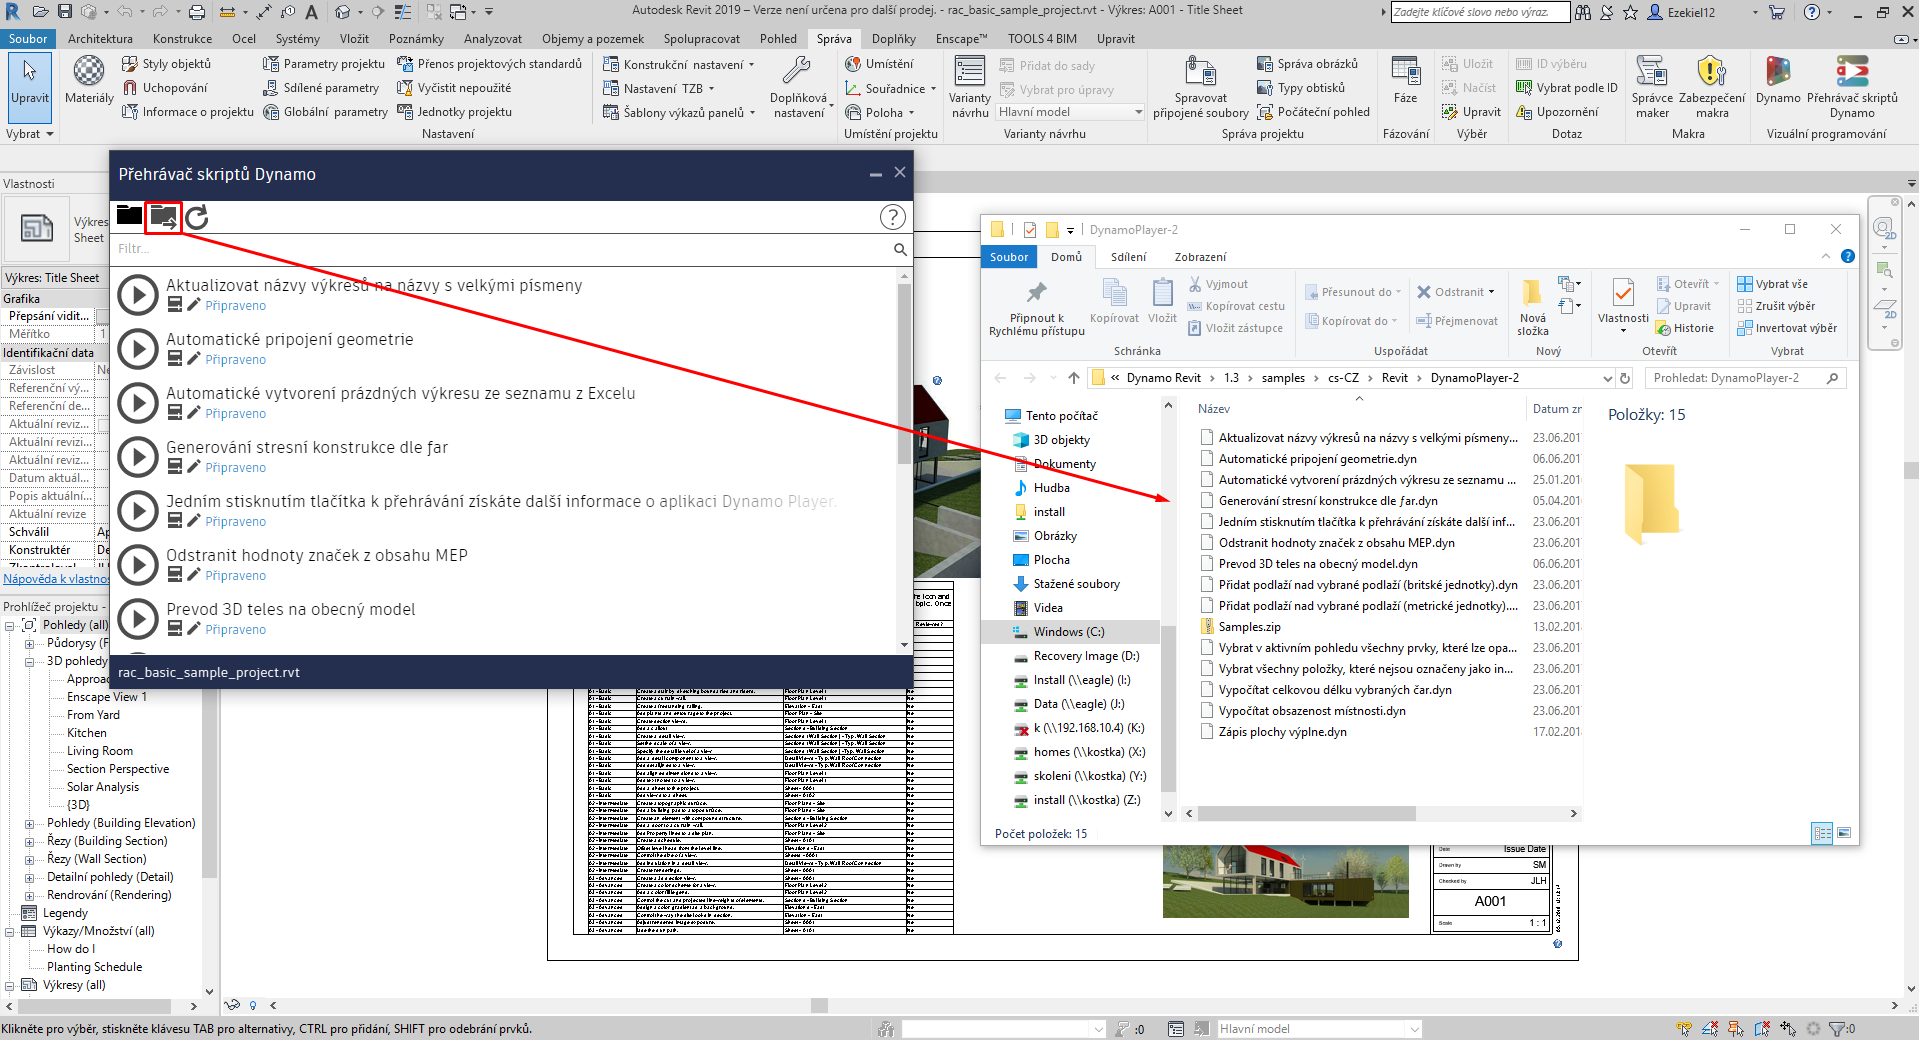
Task: Click the Prohledat DynamoPlayer-2 search box
Action: pos(1745,378)
